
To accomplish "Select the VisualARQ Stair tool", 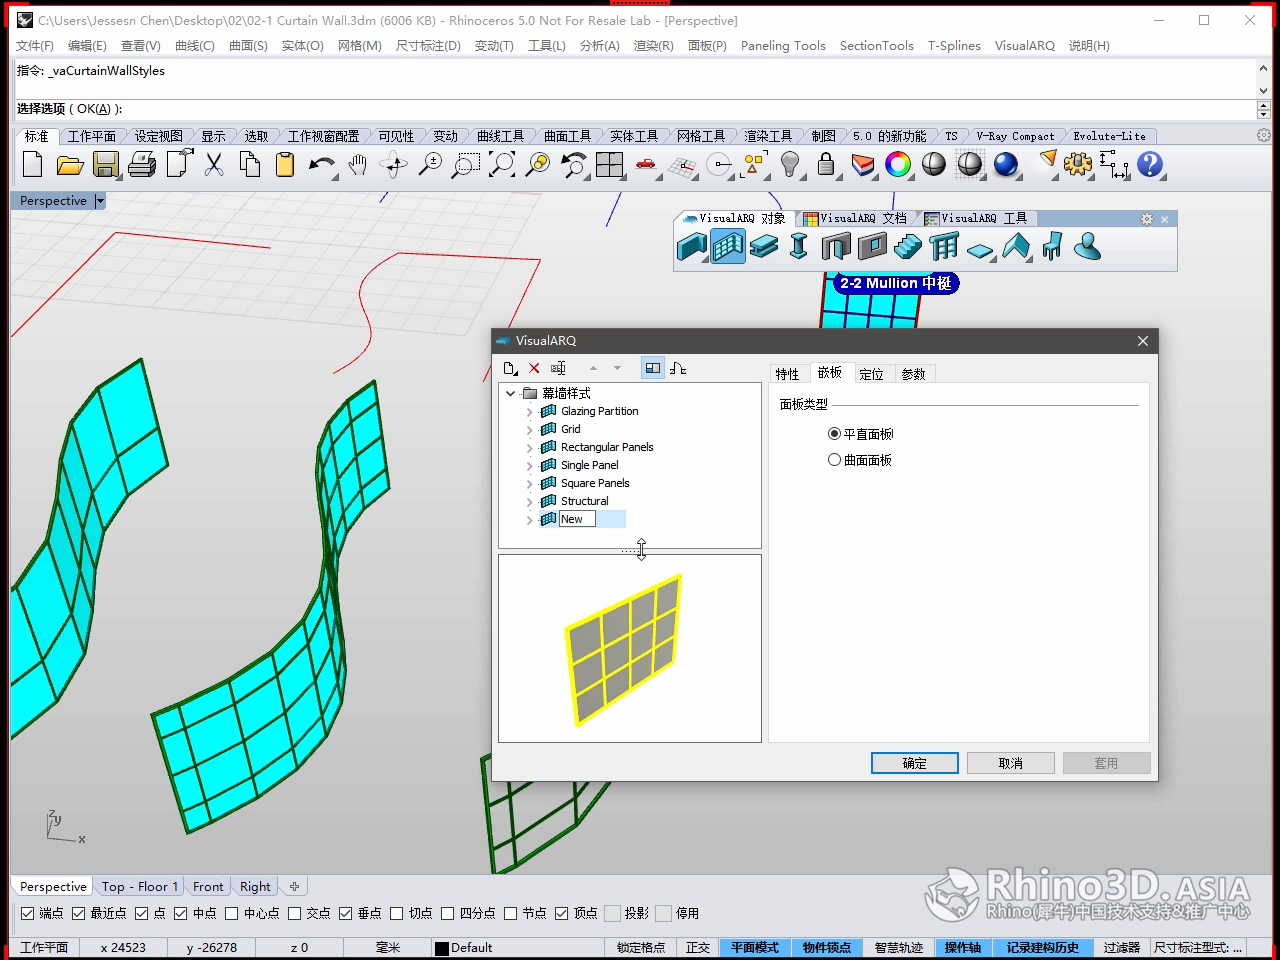I will 908,246.
